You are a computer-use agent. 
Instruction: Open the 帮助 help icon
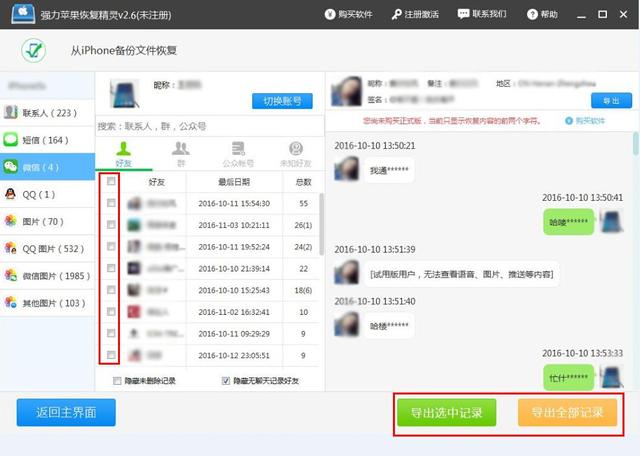pyautogui.click(x=532, y=14)
